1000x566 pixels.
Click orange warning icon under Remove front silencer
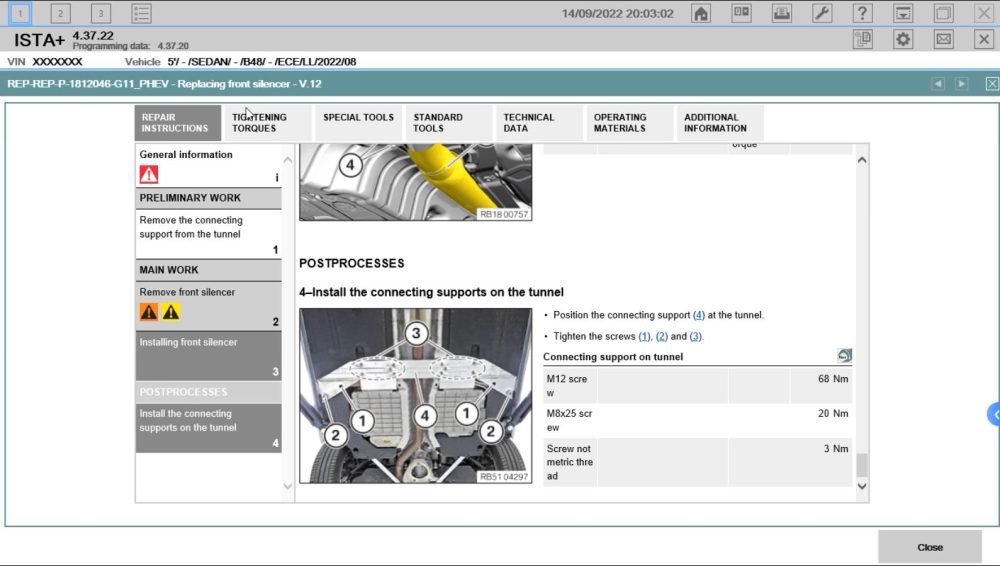149,311
